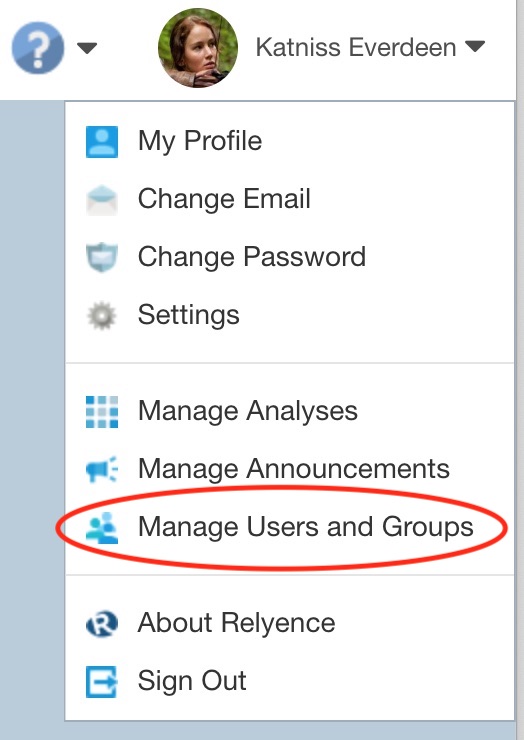Click the Manage Analyses grid icon
Screen dimensions: 524x740
[x=102, y=412]
